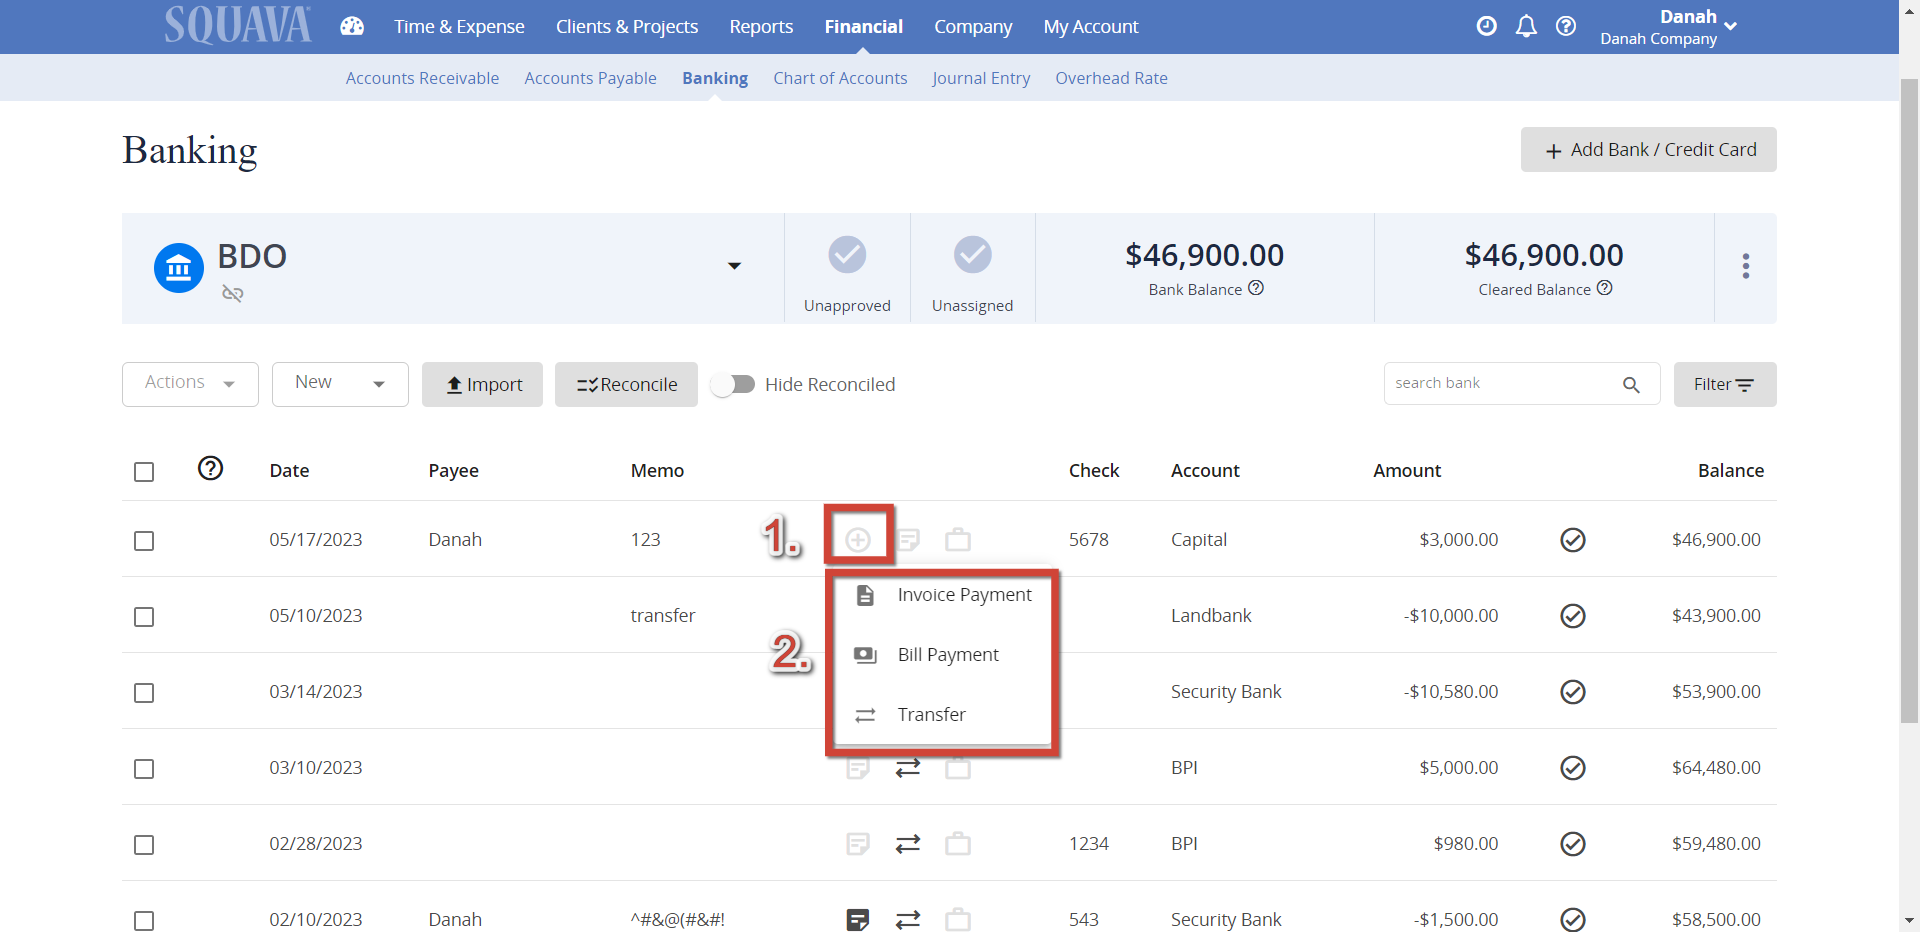
Task: Click the notifications bell icon
Action: click(1526, 26)
